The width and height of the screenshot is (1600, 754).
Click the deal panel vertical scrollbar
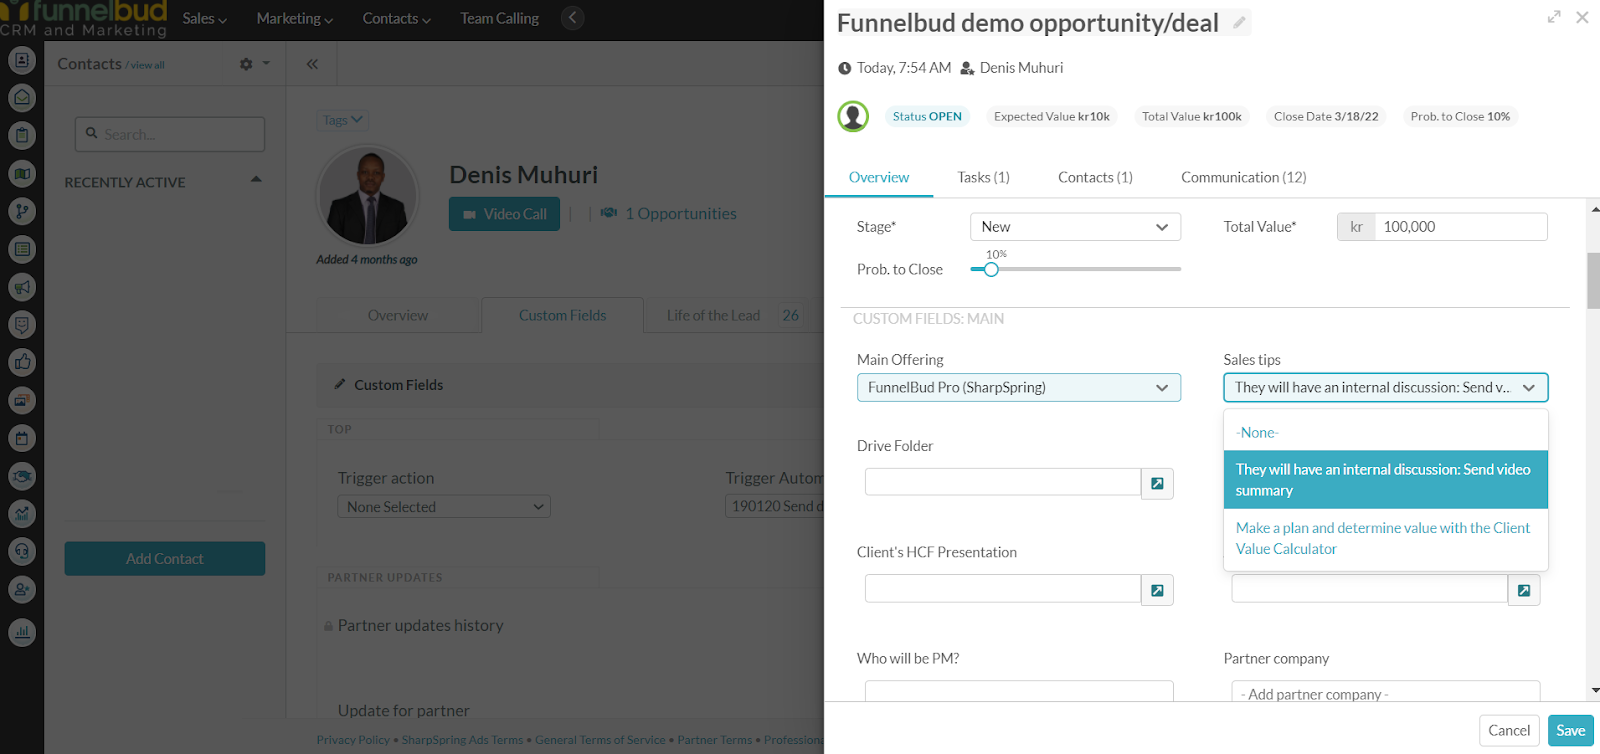coord(1593,281)
